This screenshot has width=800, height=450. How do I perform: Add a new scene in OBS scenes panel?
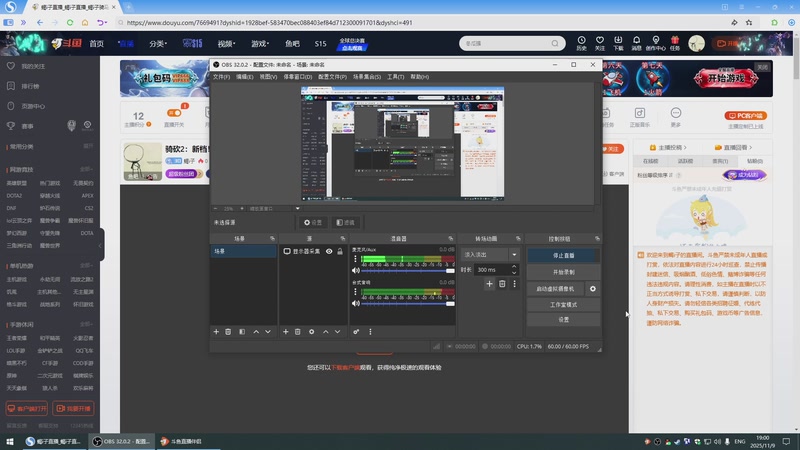[x=216, y=332]
